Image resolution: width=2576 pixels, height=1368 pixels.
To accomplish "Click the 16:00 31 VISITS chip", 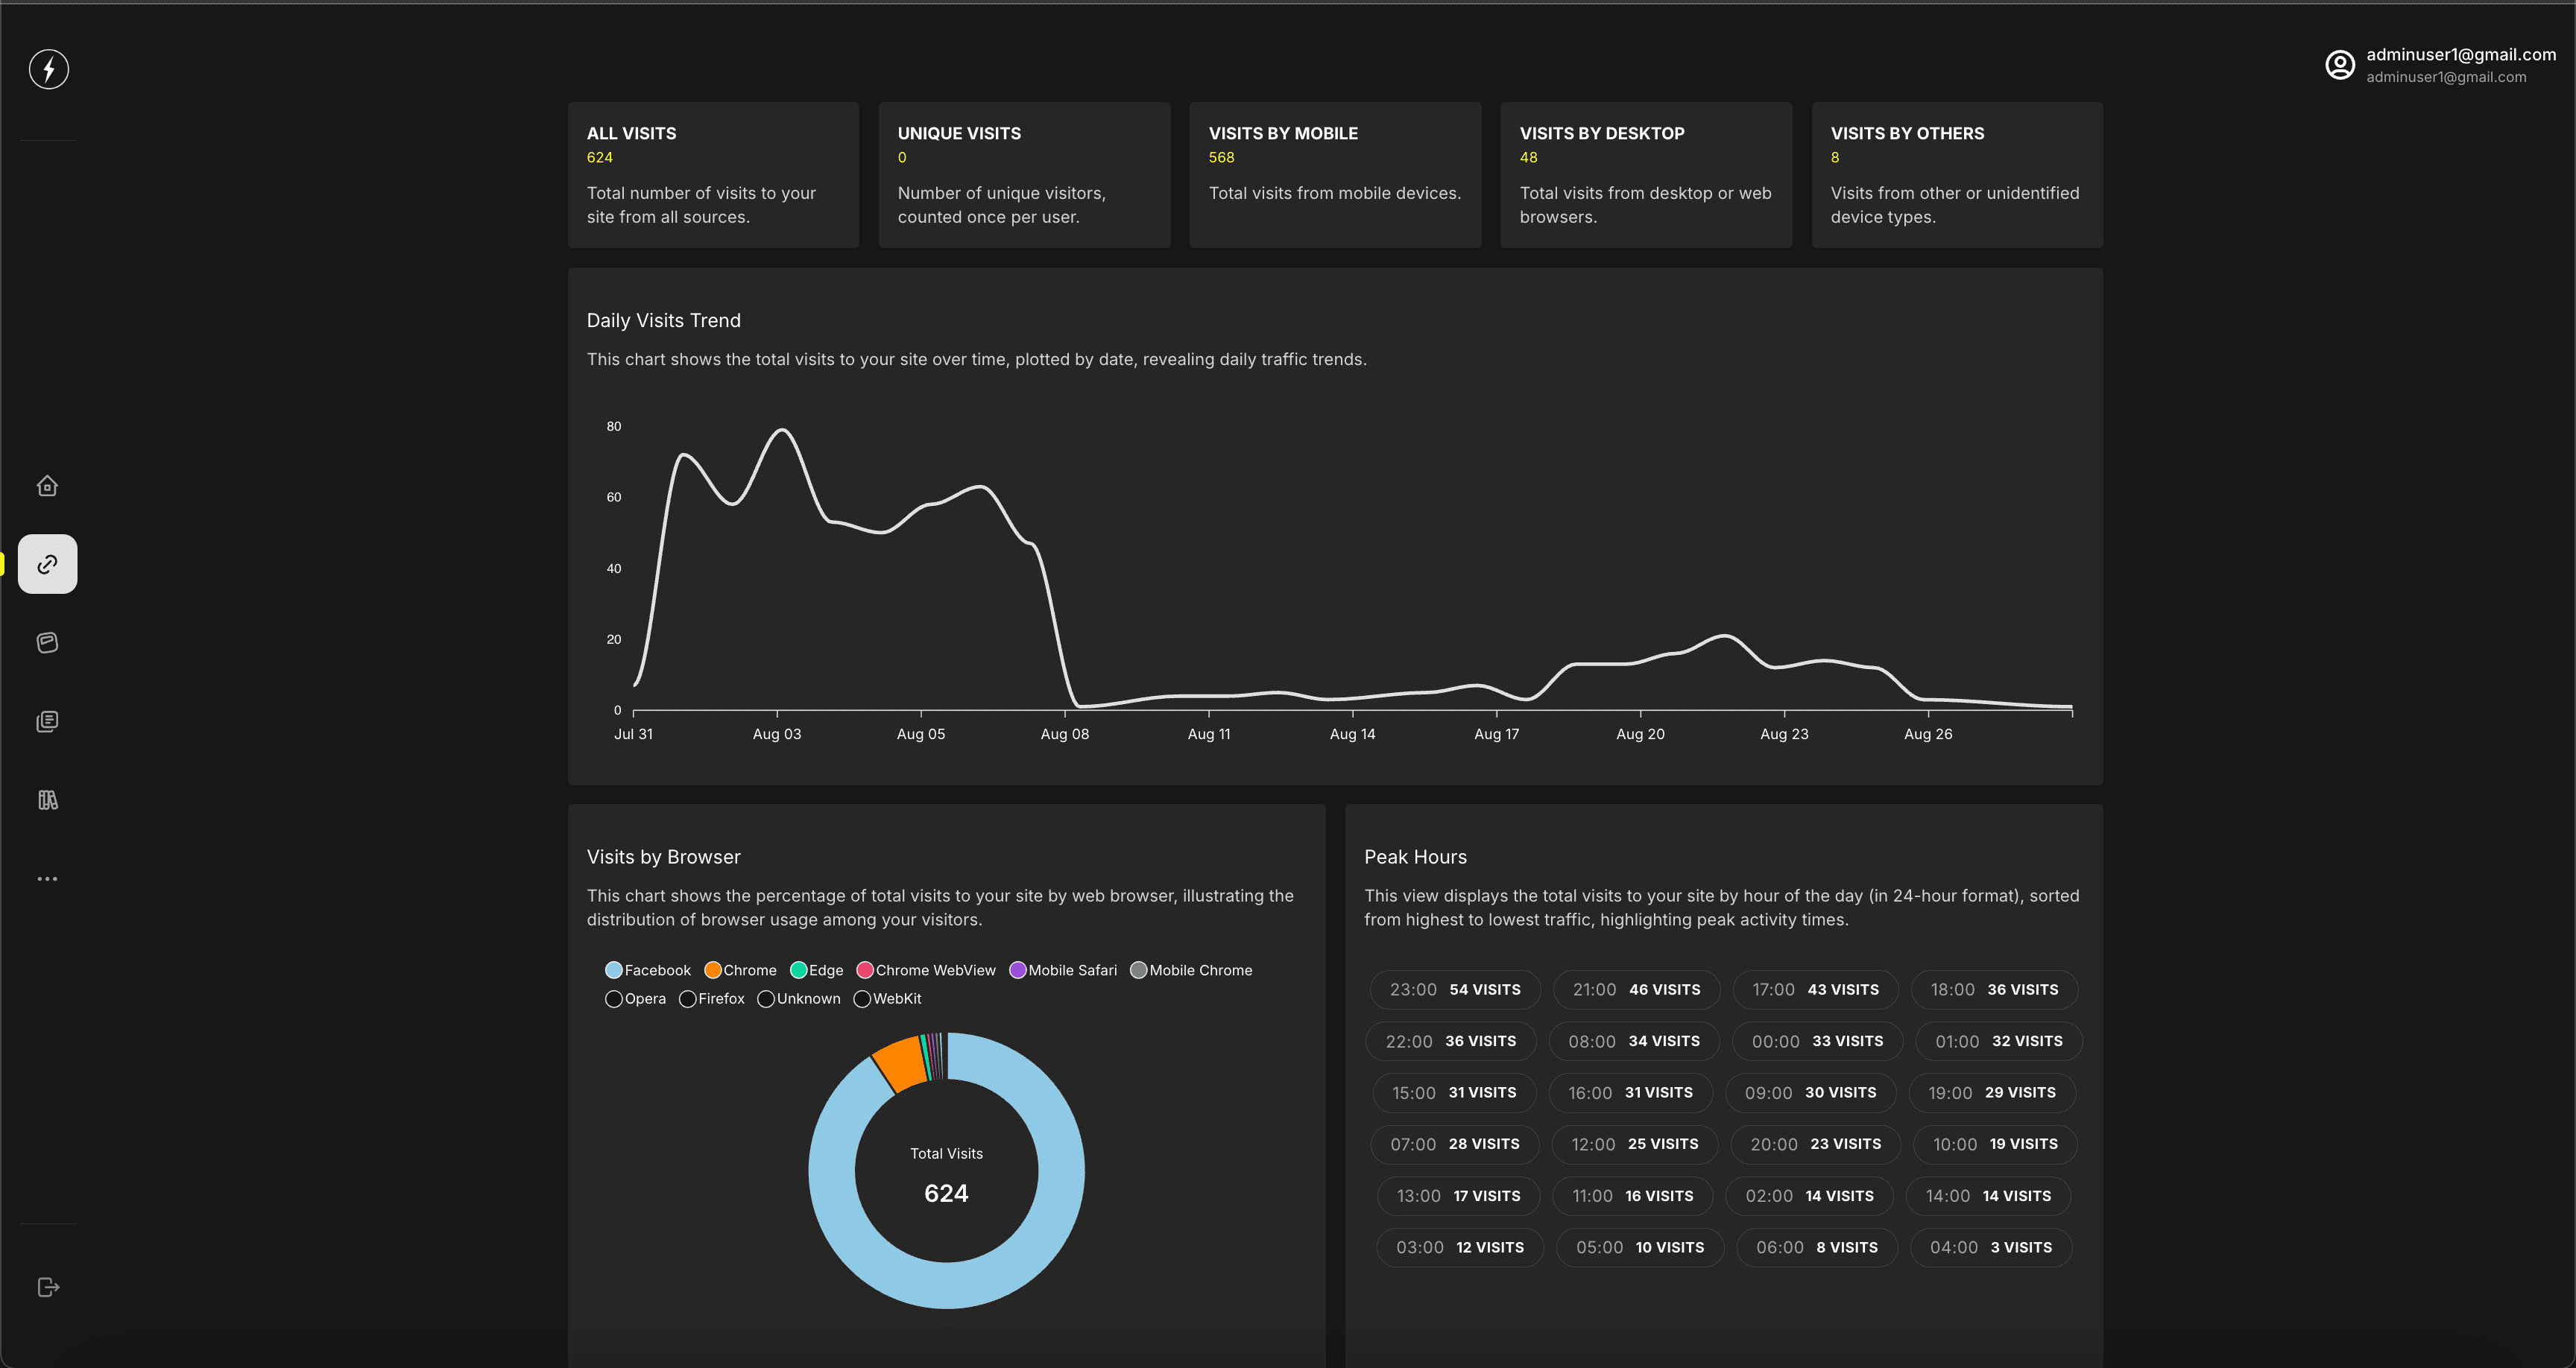I will [1630, 1093].
